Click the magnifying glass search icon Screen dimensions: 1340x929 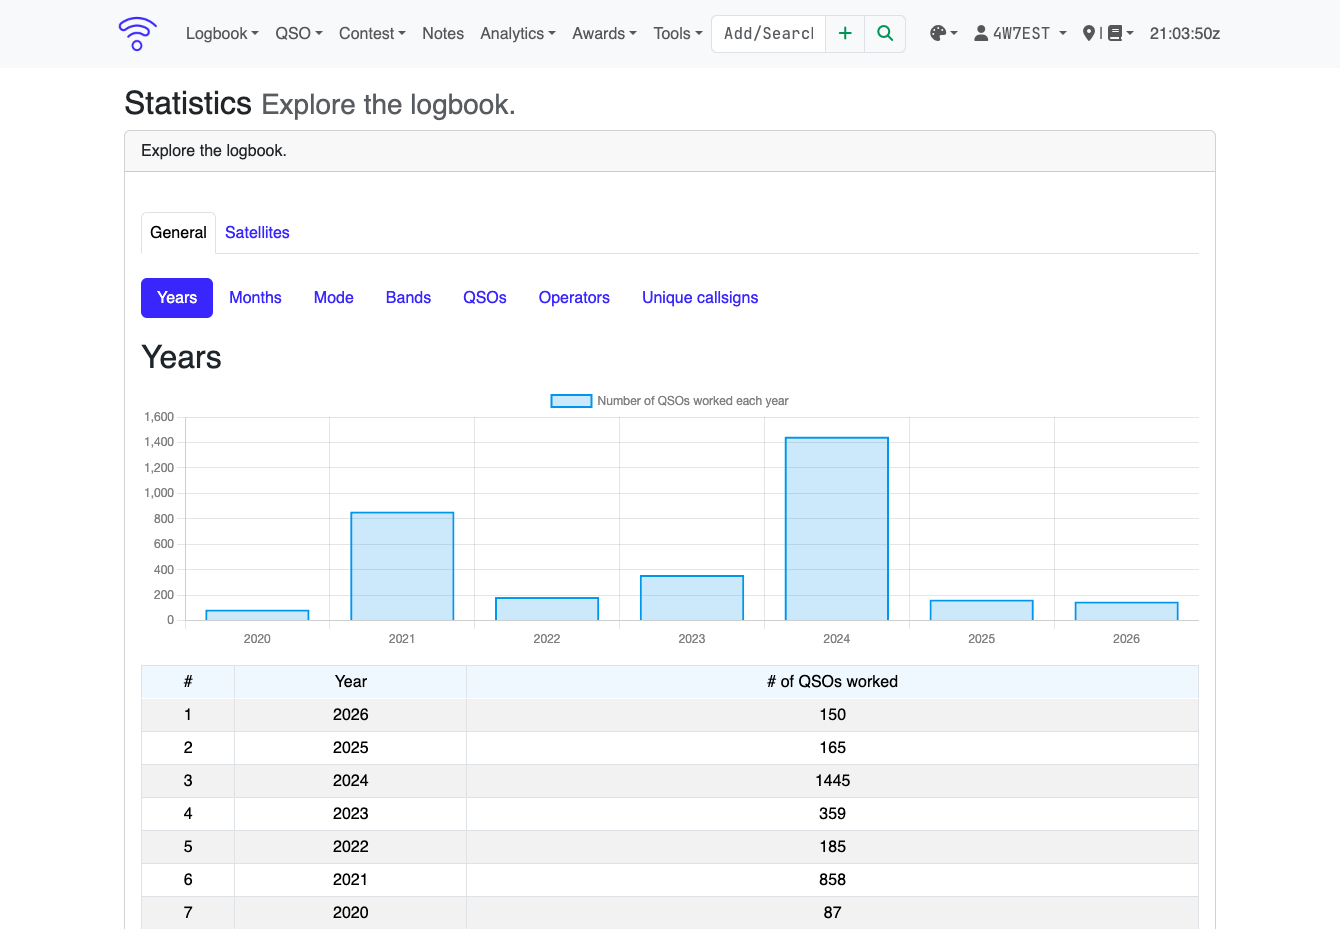[885, 33]
